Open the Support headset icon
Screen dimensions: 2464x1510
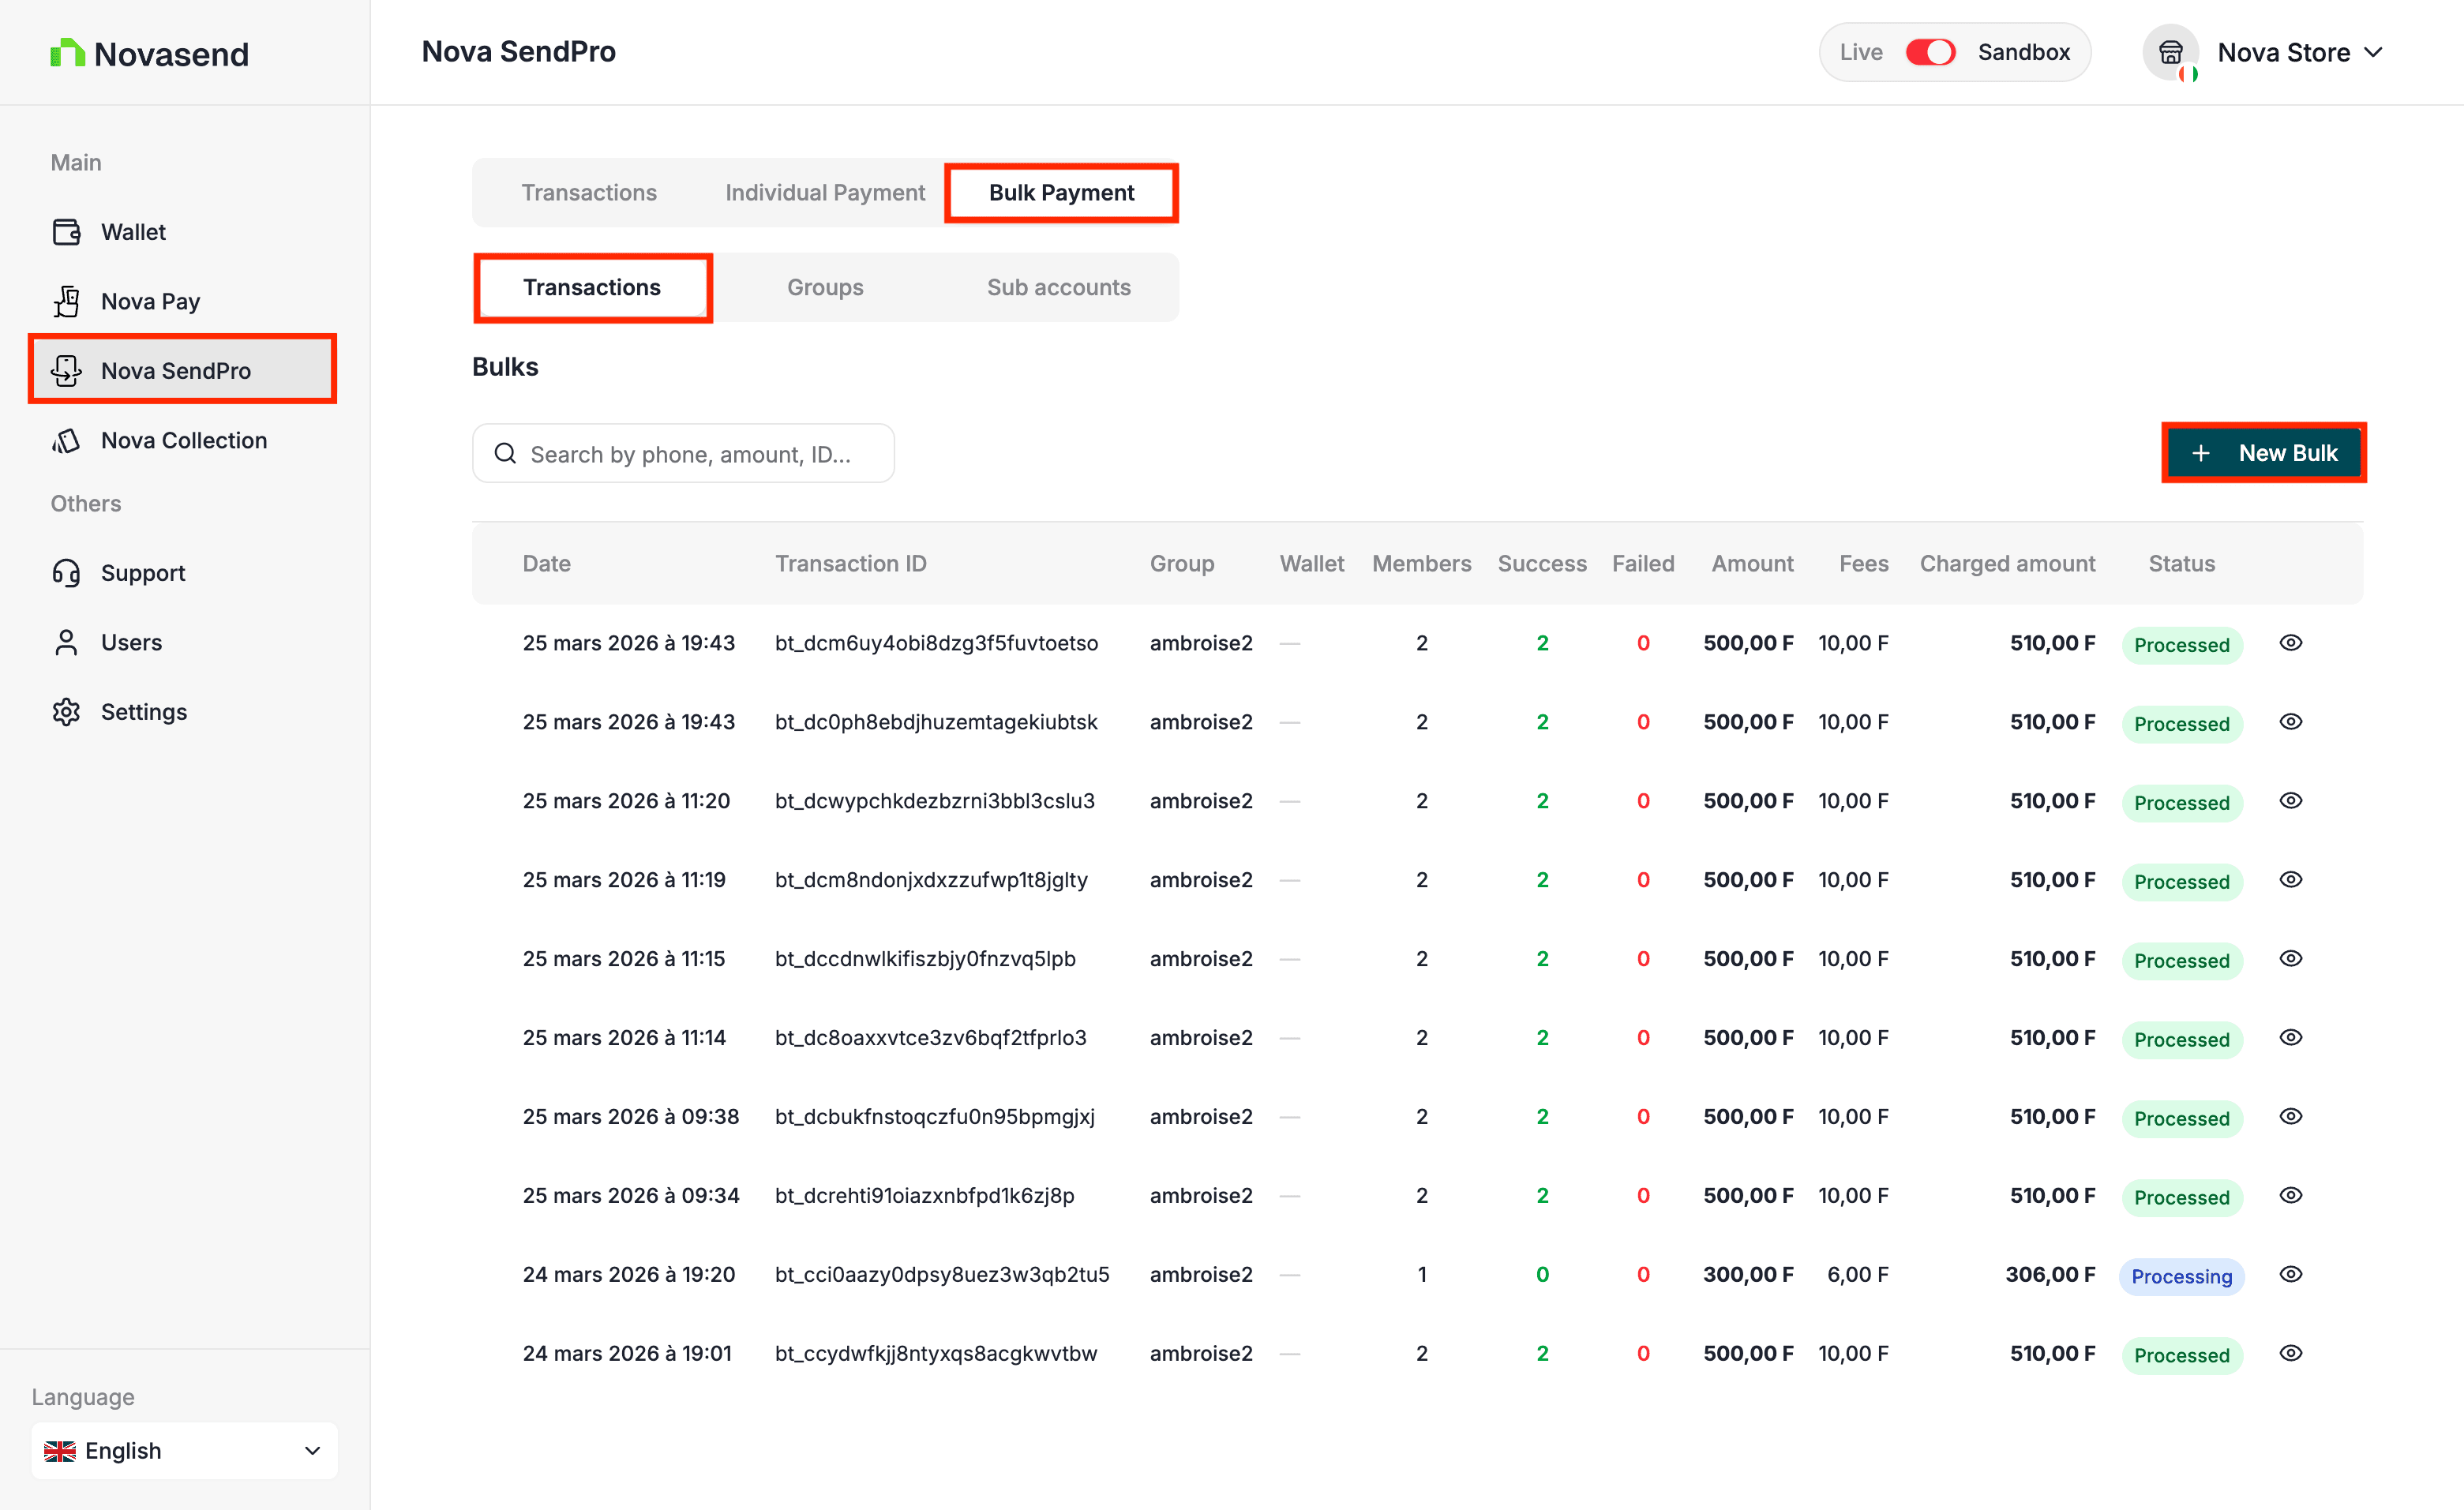tap(66, 573)
